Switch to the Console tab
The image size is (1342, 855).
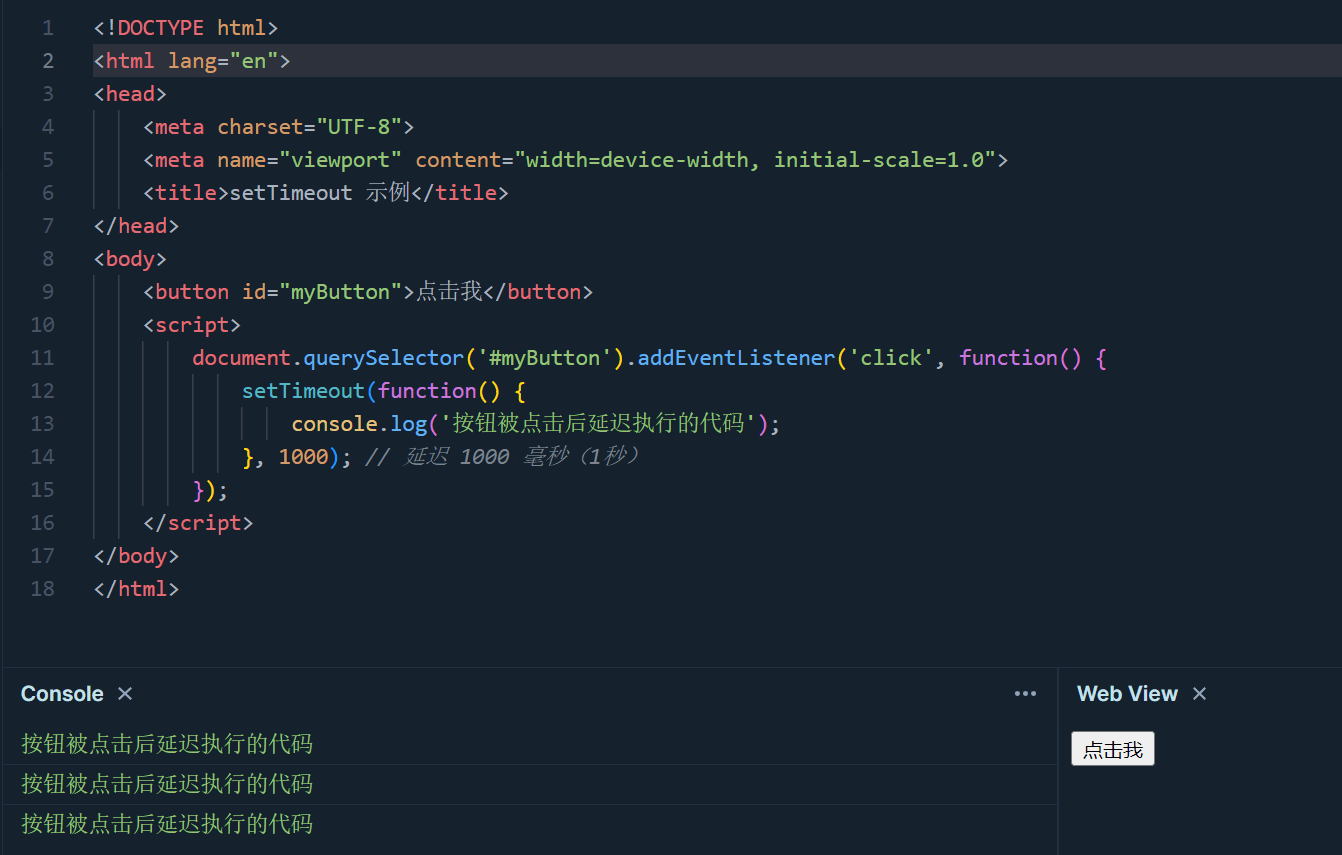pyautogui.click(x=62, y=693)
